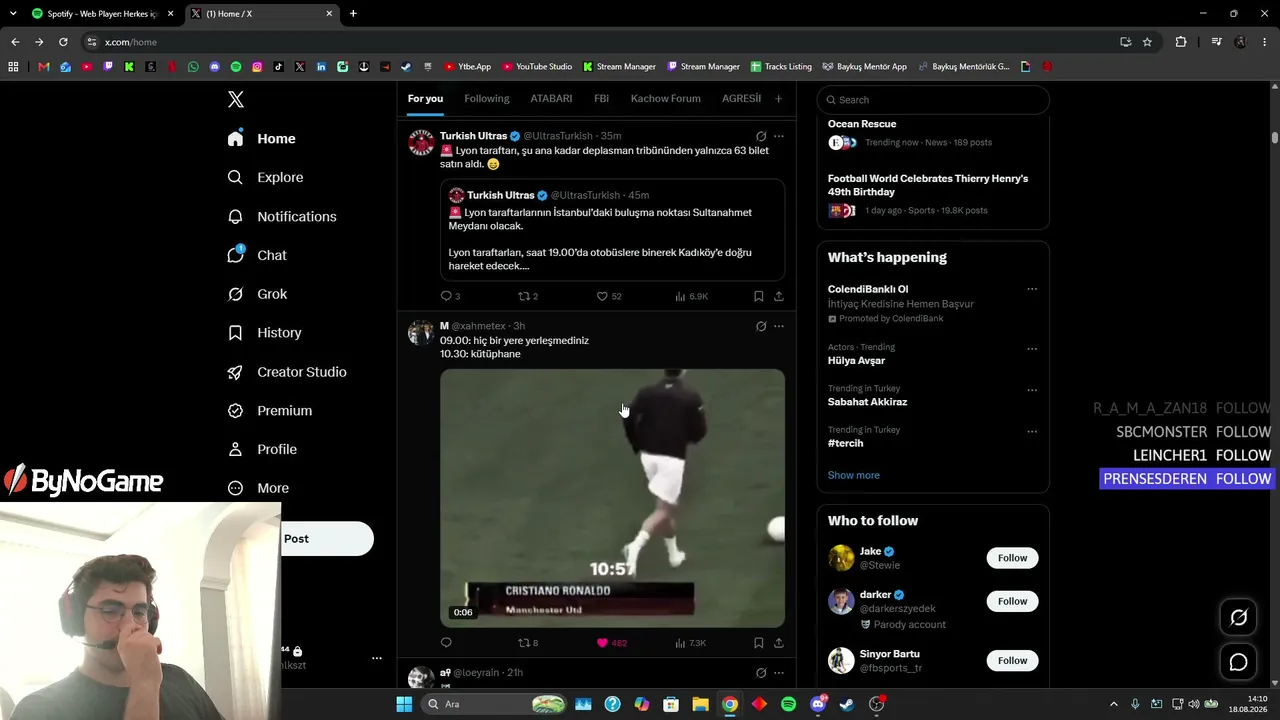Bookmark this page with the star icon
This screenshot has width=1280, height=720.
coord(1147,42)
